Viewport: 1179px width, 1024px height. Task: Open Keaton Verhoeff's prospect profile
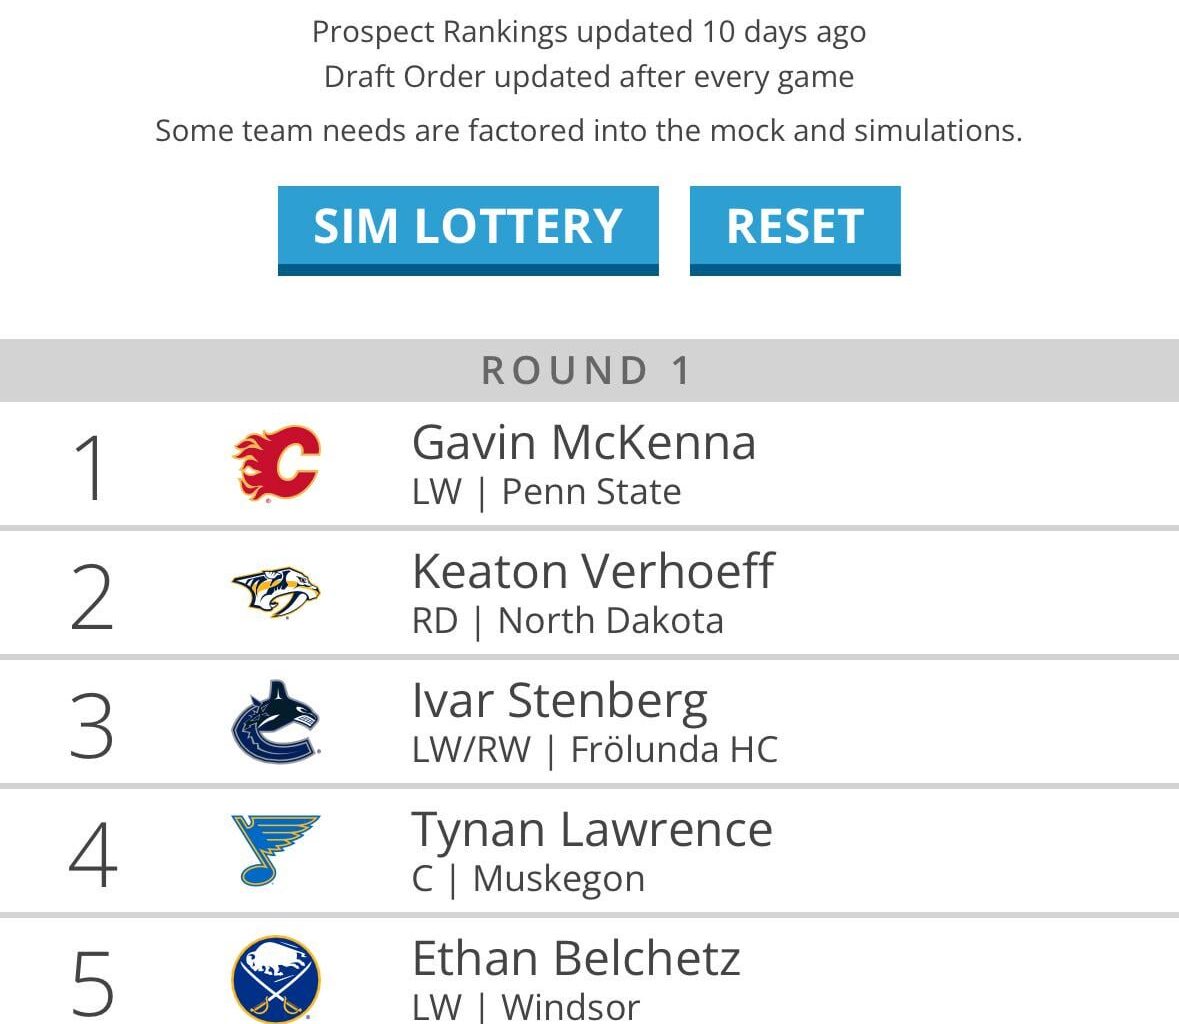point(594,571)
